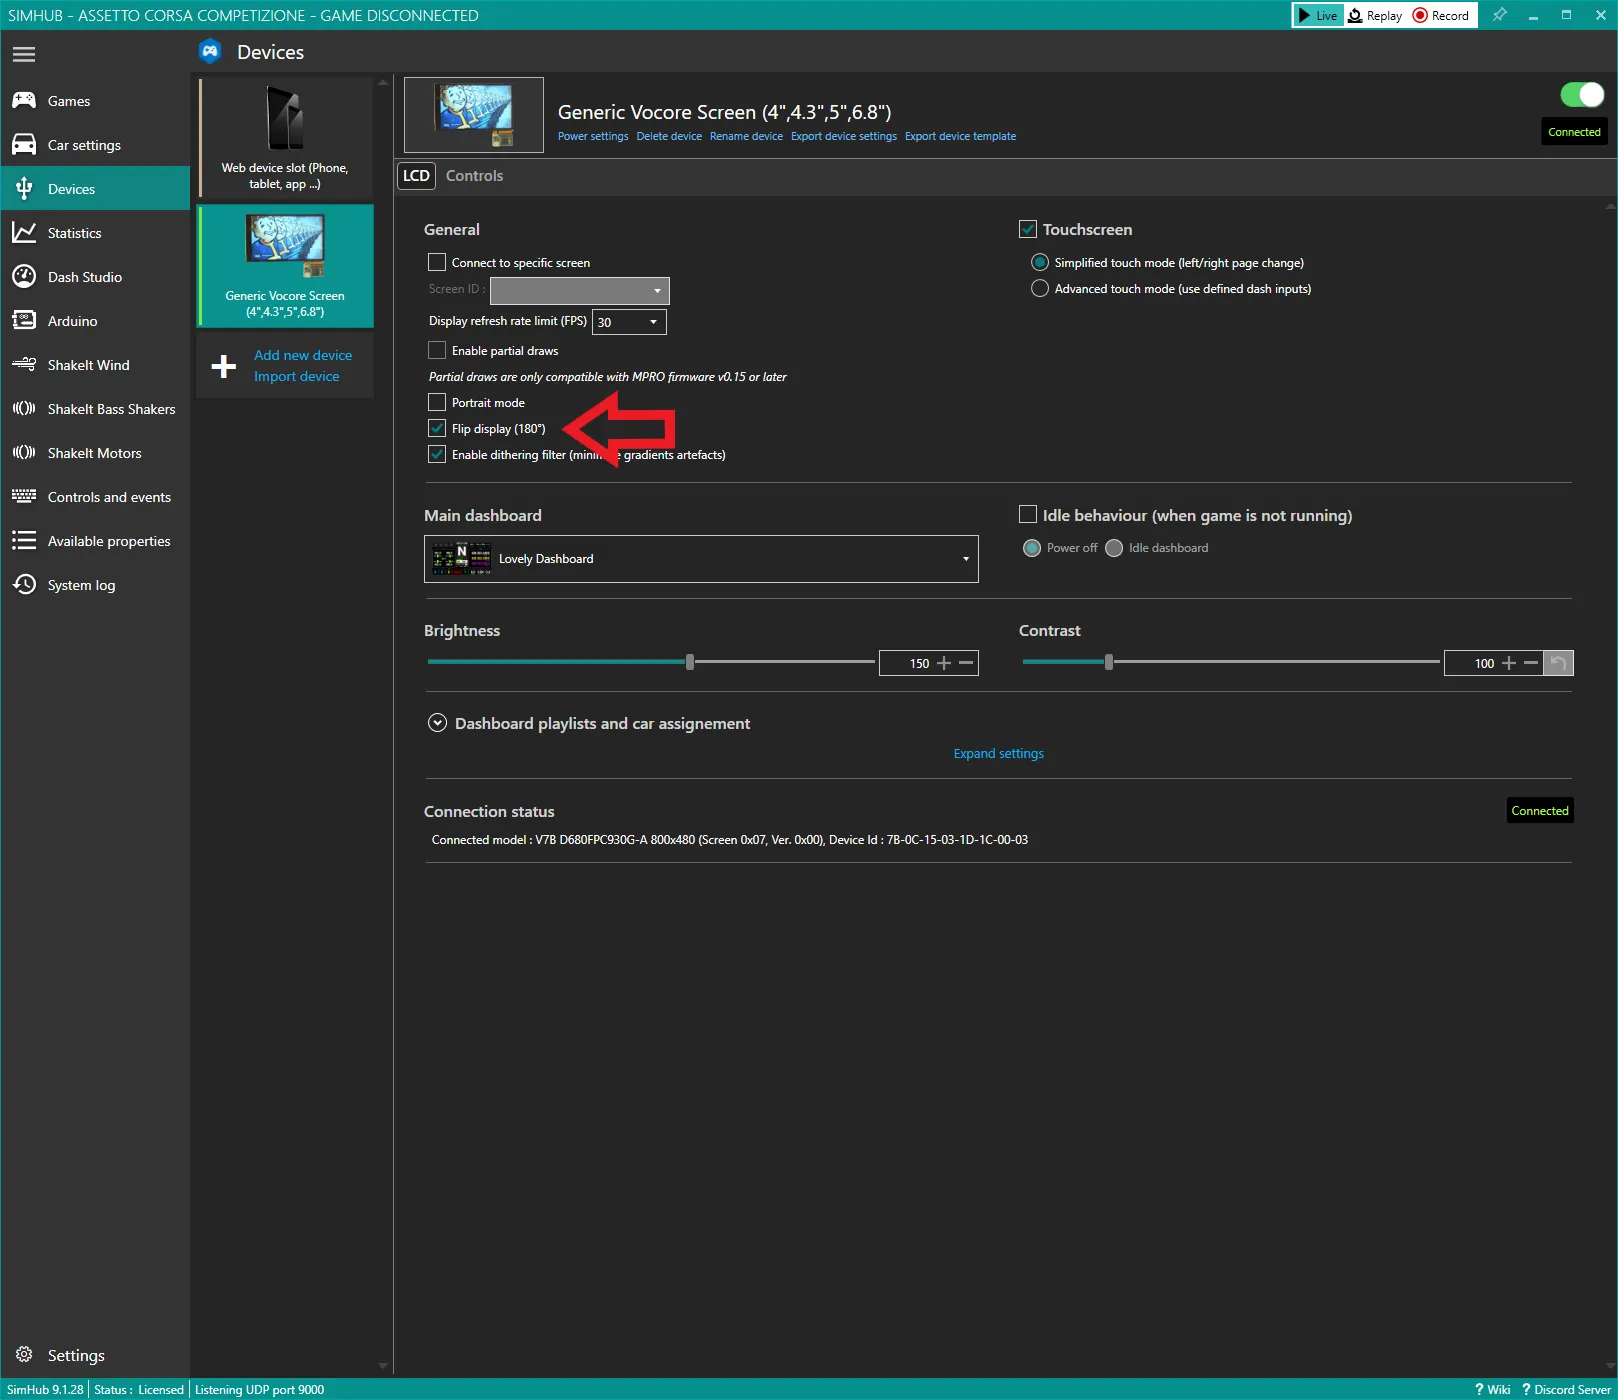Screen dimensions: 1618x1400
Task: Click the Record button icon
Action: point(1420,15)
